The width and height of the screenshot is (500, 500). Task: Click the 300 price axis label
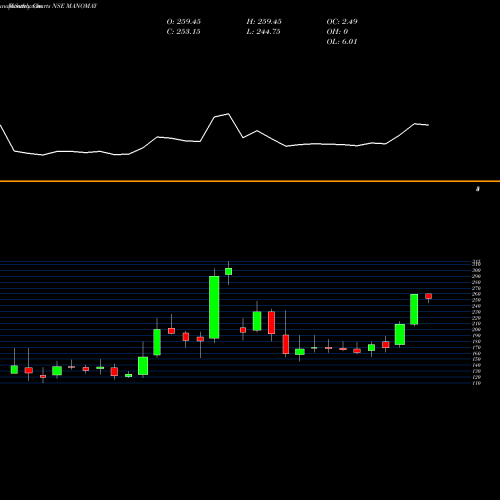(476, 270)
